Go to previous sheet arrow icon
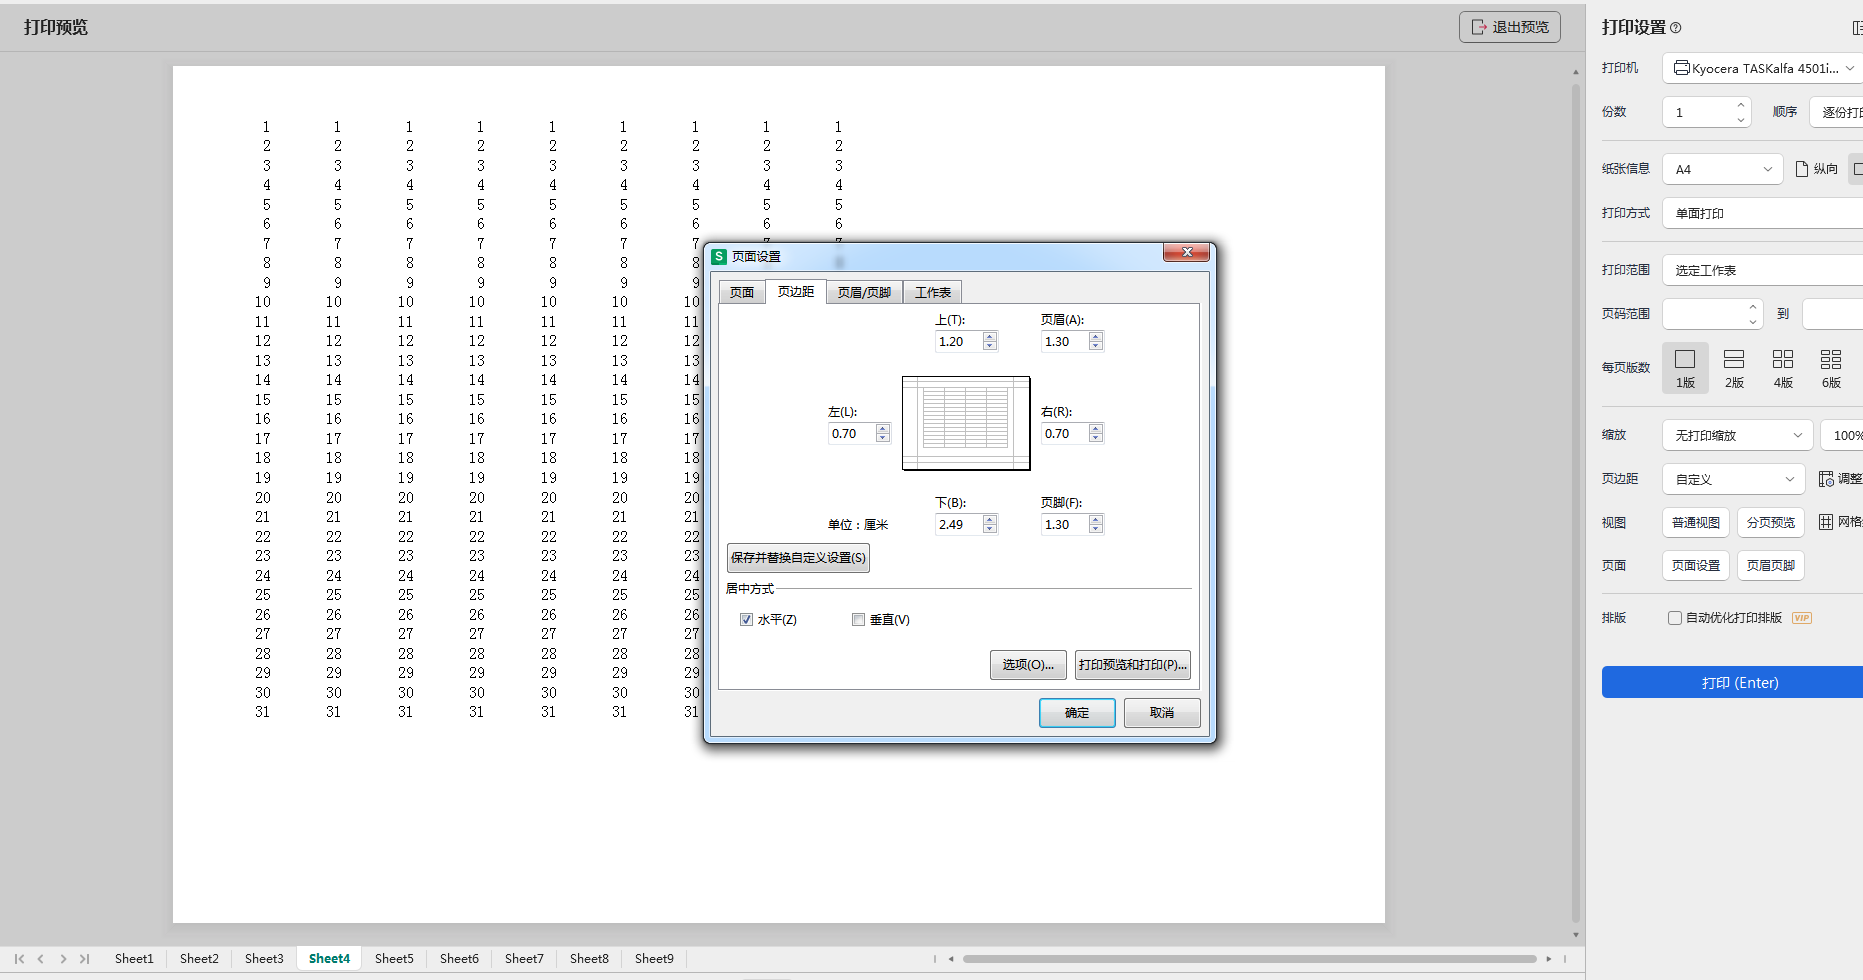The height and width of the screenshot is (980, 1863). (41, 958)
